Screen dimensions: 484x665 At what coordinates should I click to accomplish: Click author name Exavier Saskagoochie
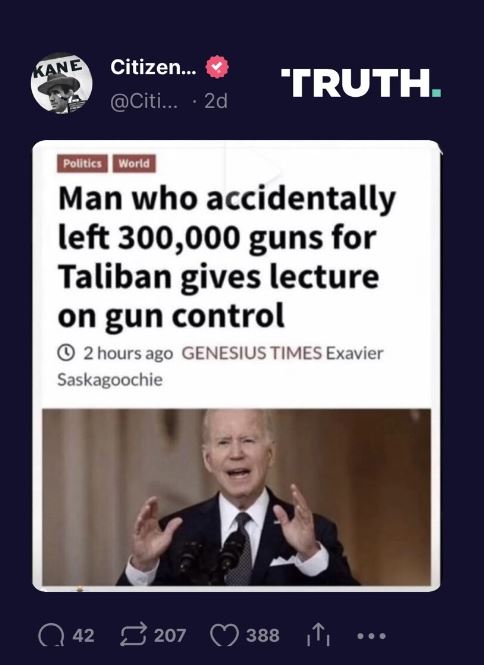pos(220,366)
